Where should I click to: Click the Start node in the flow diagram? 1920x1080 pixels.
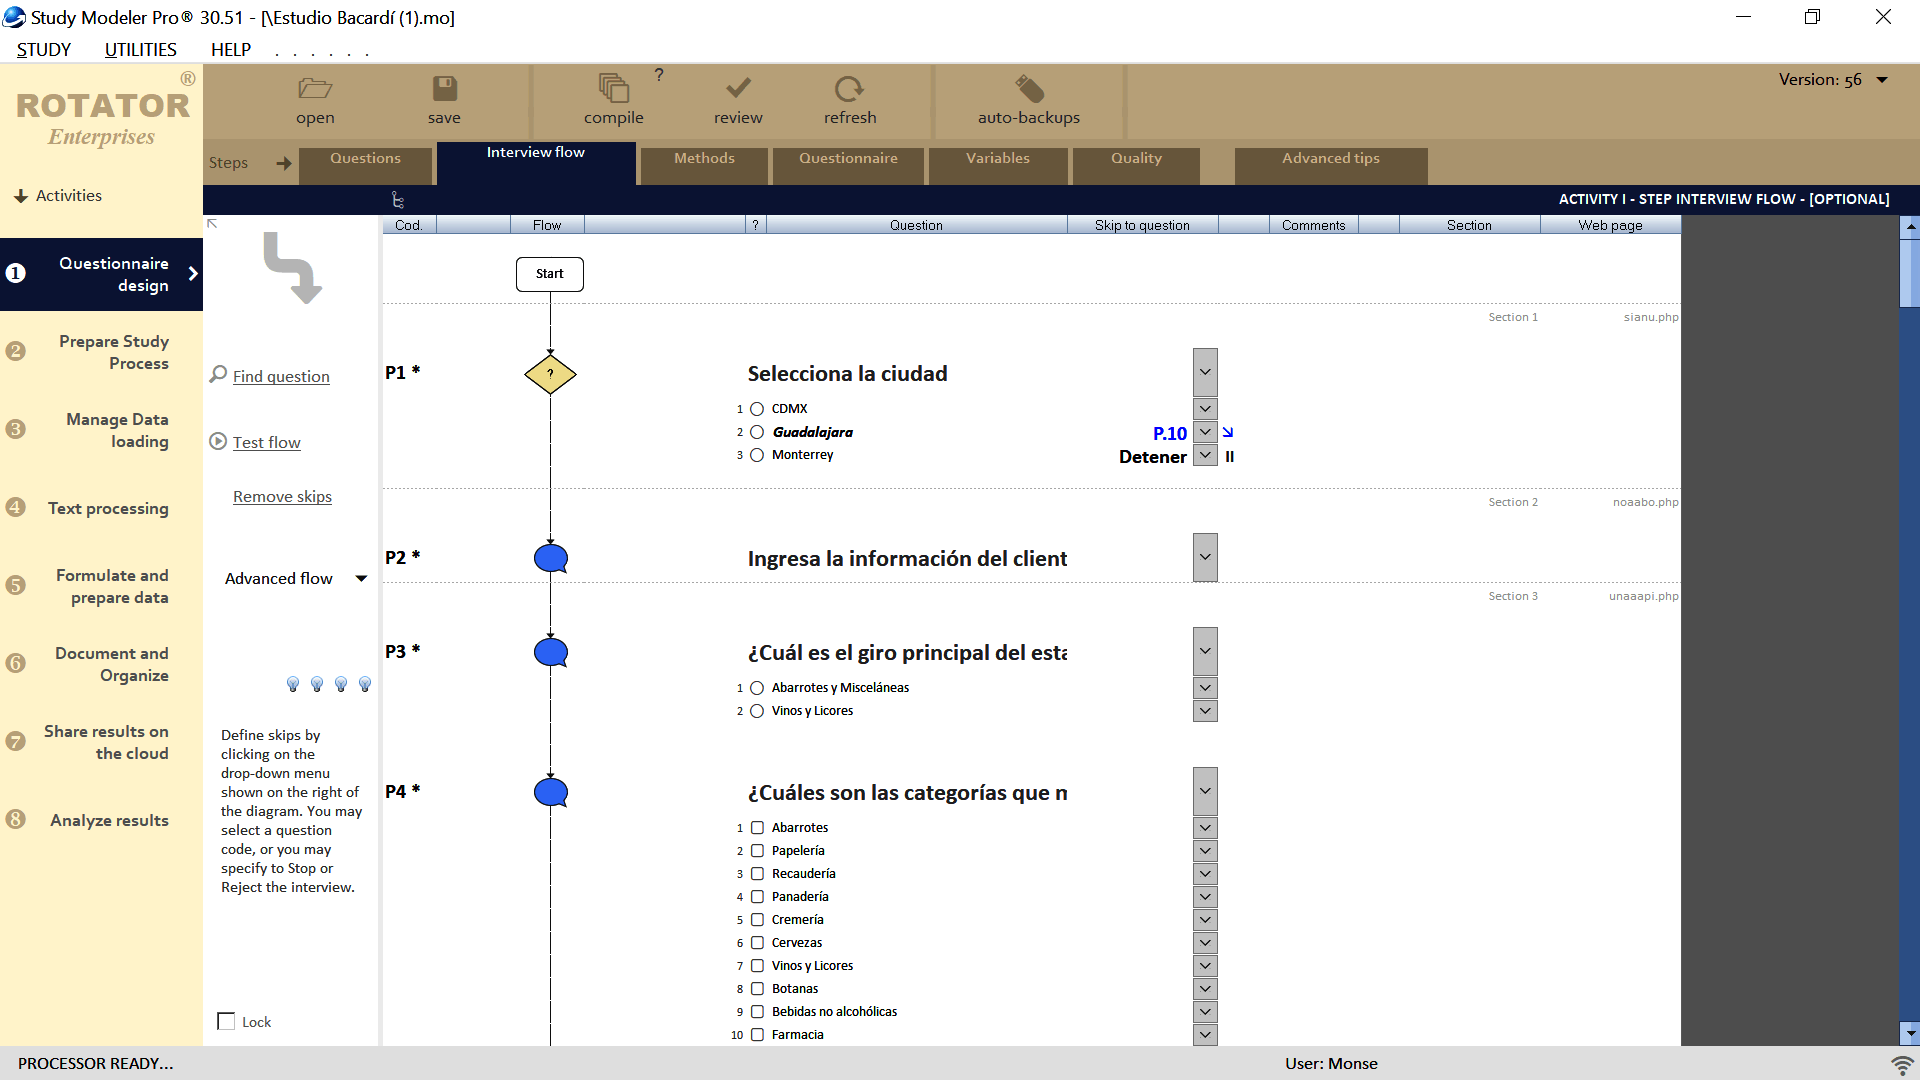[x=549, y=273]
